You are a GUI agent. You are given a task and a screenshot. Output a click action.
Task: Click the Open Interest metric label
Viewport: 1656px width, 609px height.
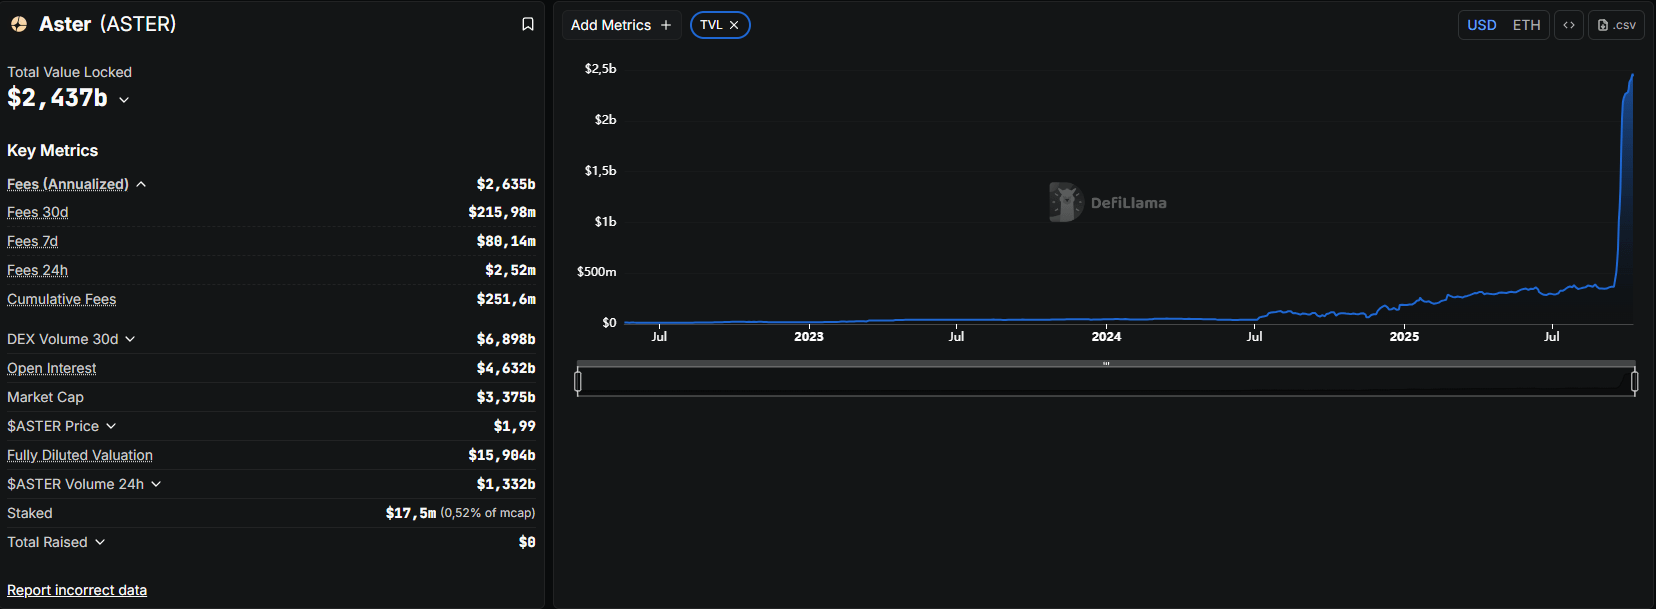[52, 368]
